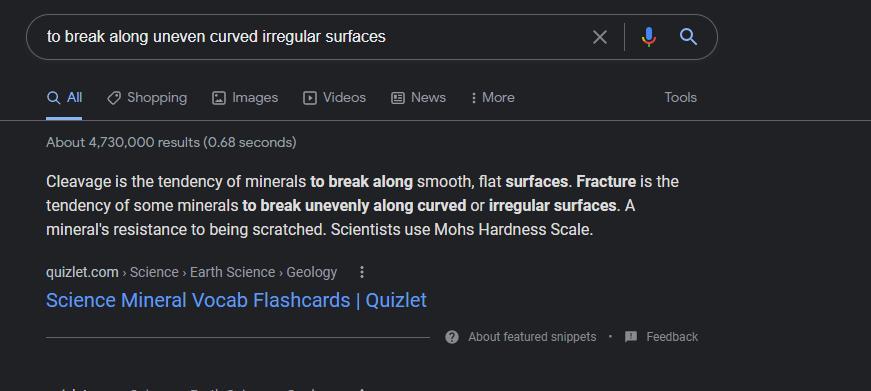The image size is (871, 391).
Task: Click the News newspaper icon
Action: pos(398,98)
